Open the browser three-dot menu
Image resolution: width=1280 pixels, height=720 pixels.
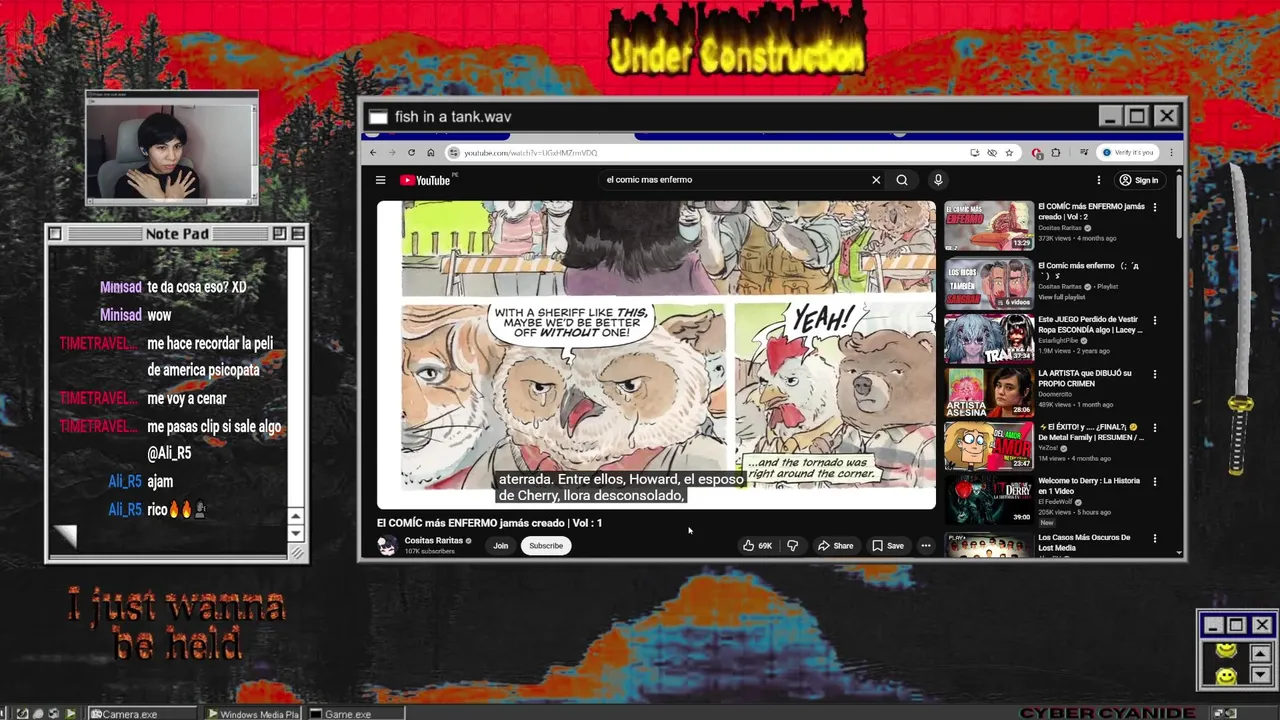[x=1171, y=152]
